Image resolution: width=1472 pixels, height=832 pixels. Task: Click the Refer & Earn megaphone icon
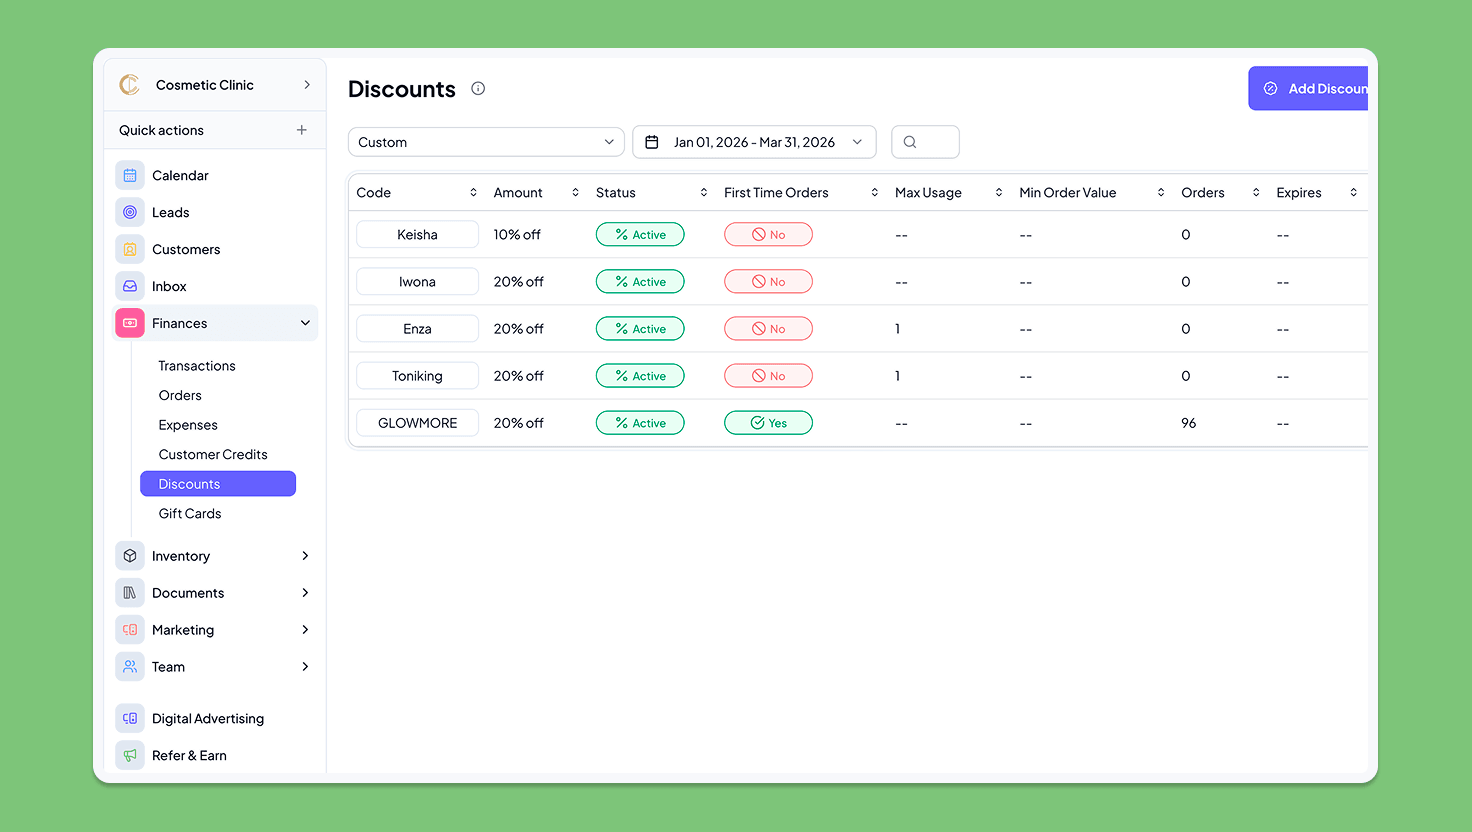[x=130, y=755]
